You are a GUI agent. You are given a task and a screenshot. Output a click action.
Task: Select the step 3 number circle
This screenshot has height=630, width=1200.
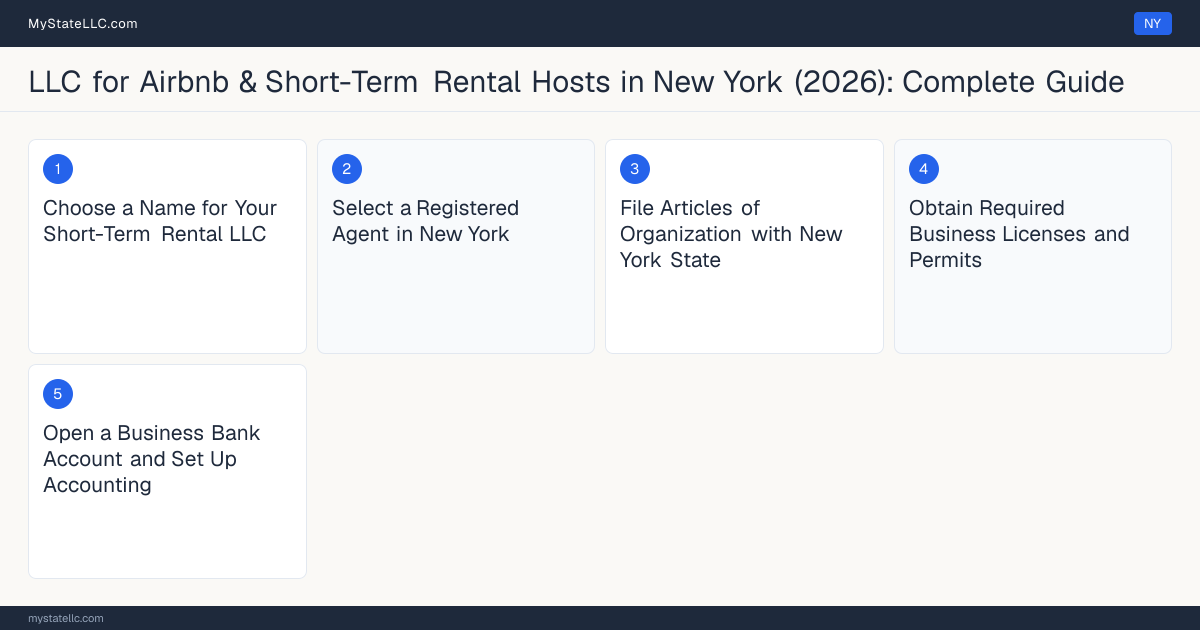click(x=635, y=169)
